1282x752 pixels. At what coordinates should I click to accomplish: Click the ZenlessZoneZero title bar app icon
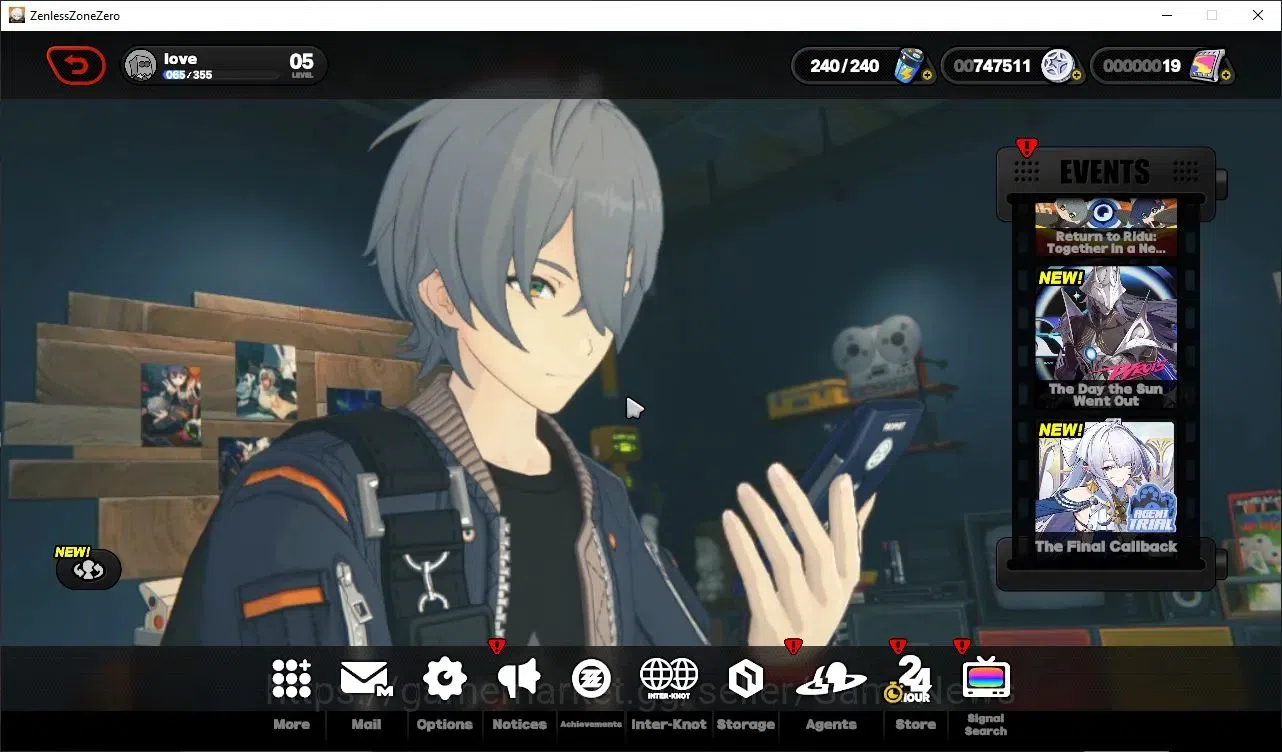coord(17,15)
